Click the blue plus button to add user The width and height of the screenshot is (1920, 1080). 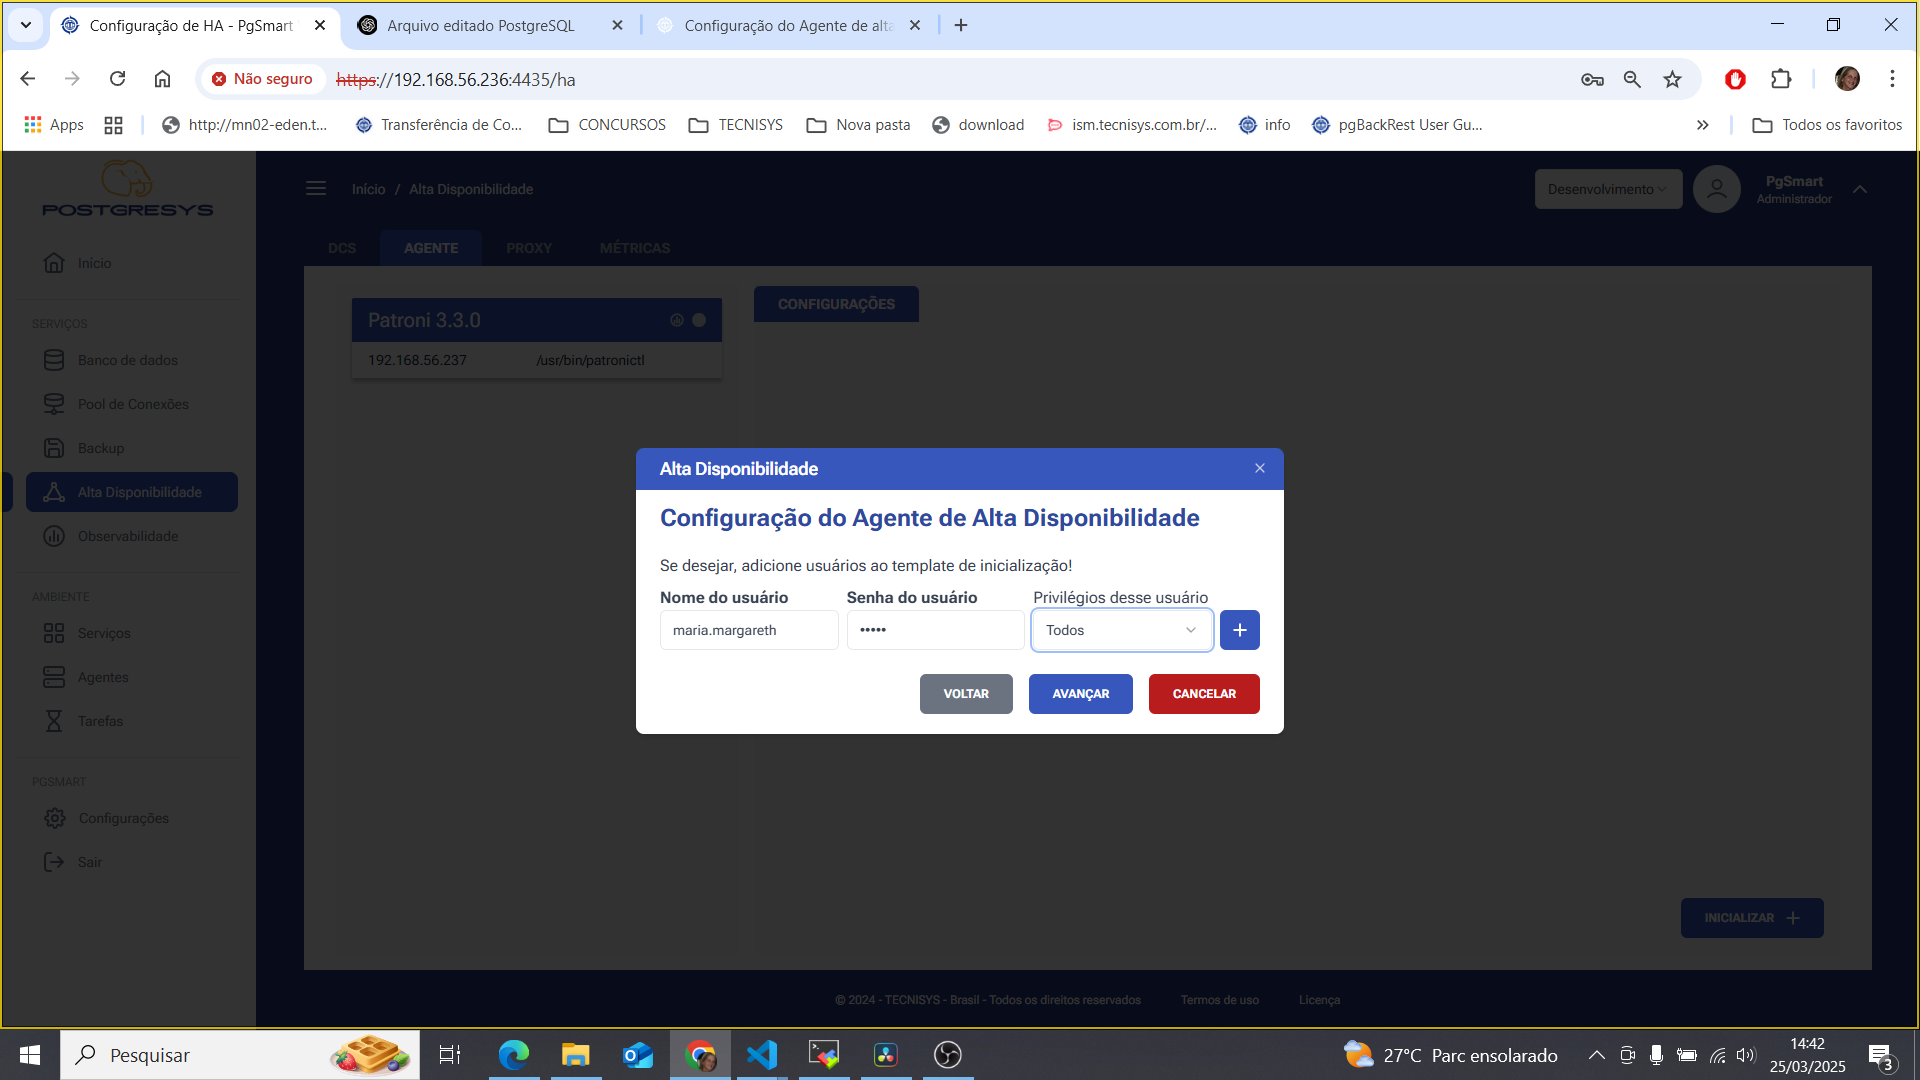point(1239,630)
